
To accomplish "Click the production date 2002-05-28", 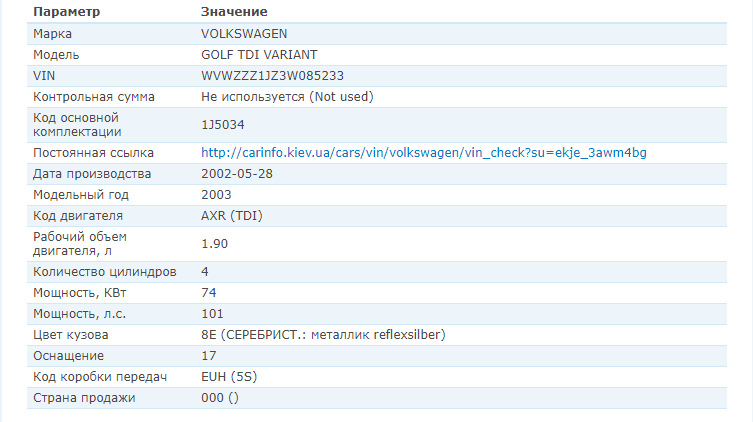I will pyautogui.click(x=236, y=174).
